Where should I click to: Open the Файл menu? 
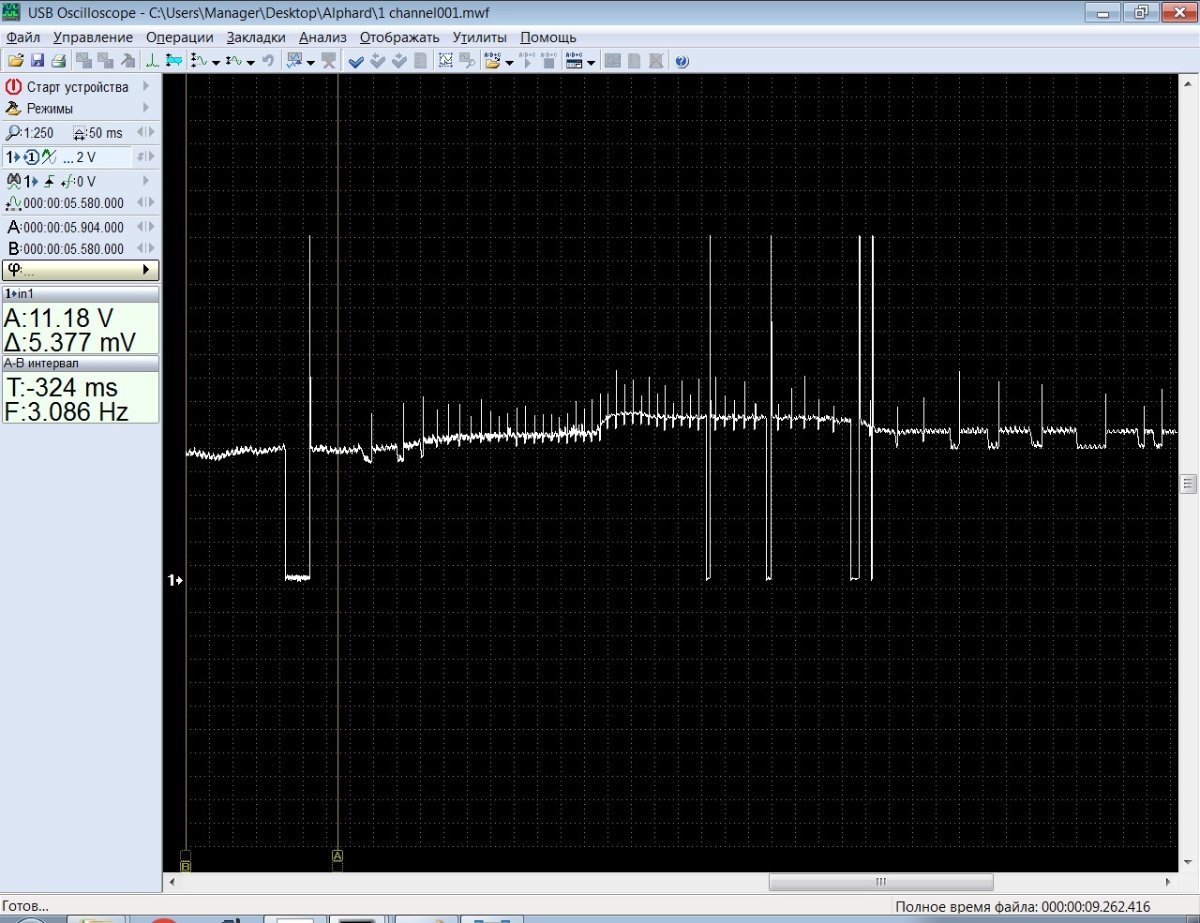[23, 37]
